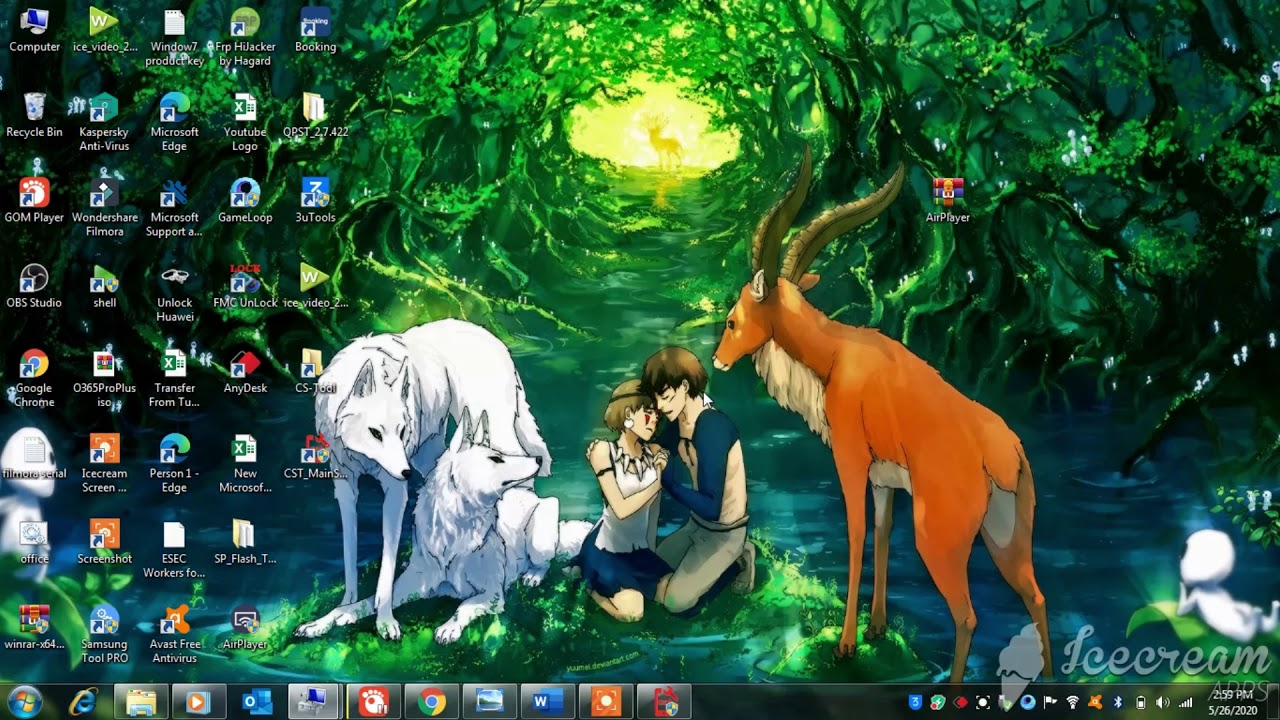Open the Computer desktop icon
The width and height of the screenshot is (1280, 720).
point(34,30)
